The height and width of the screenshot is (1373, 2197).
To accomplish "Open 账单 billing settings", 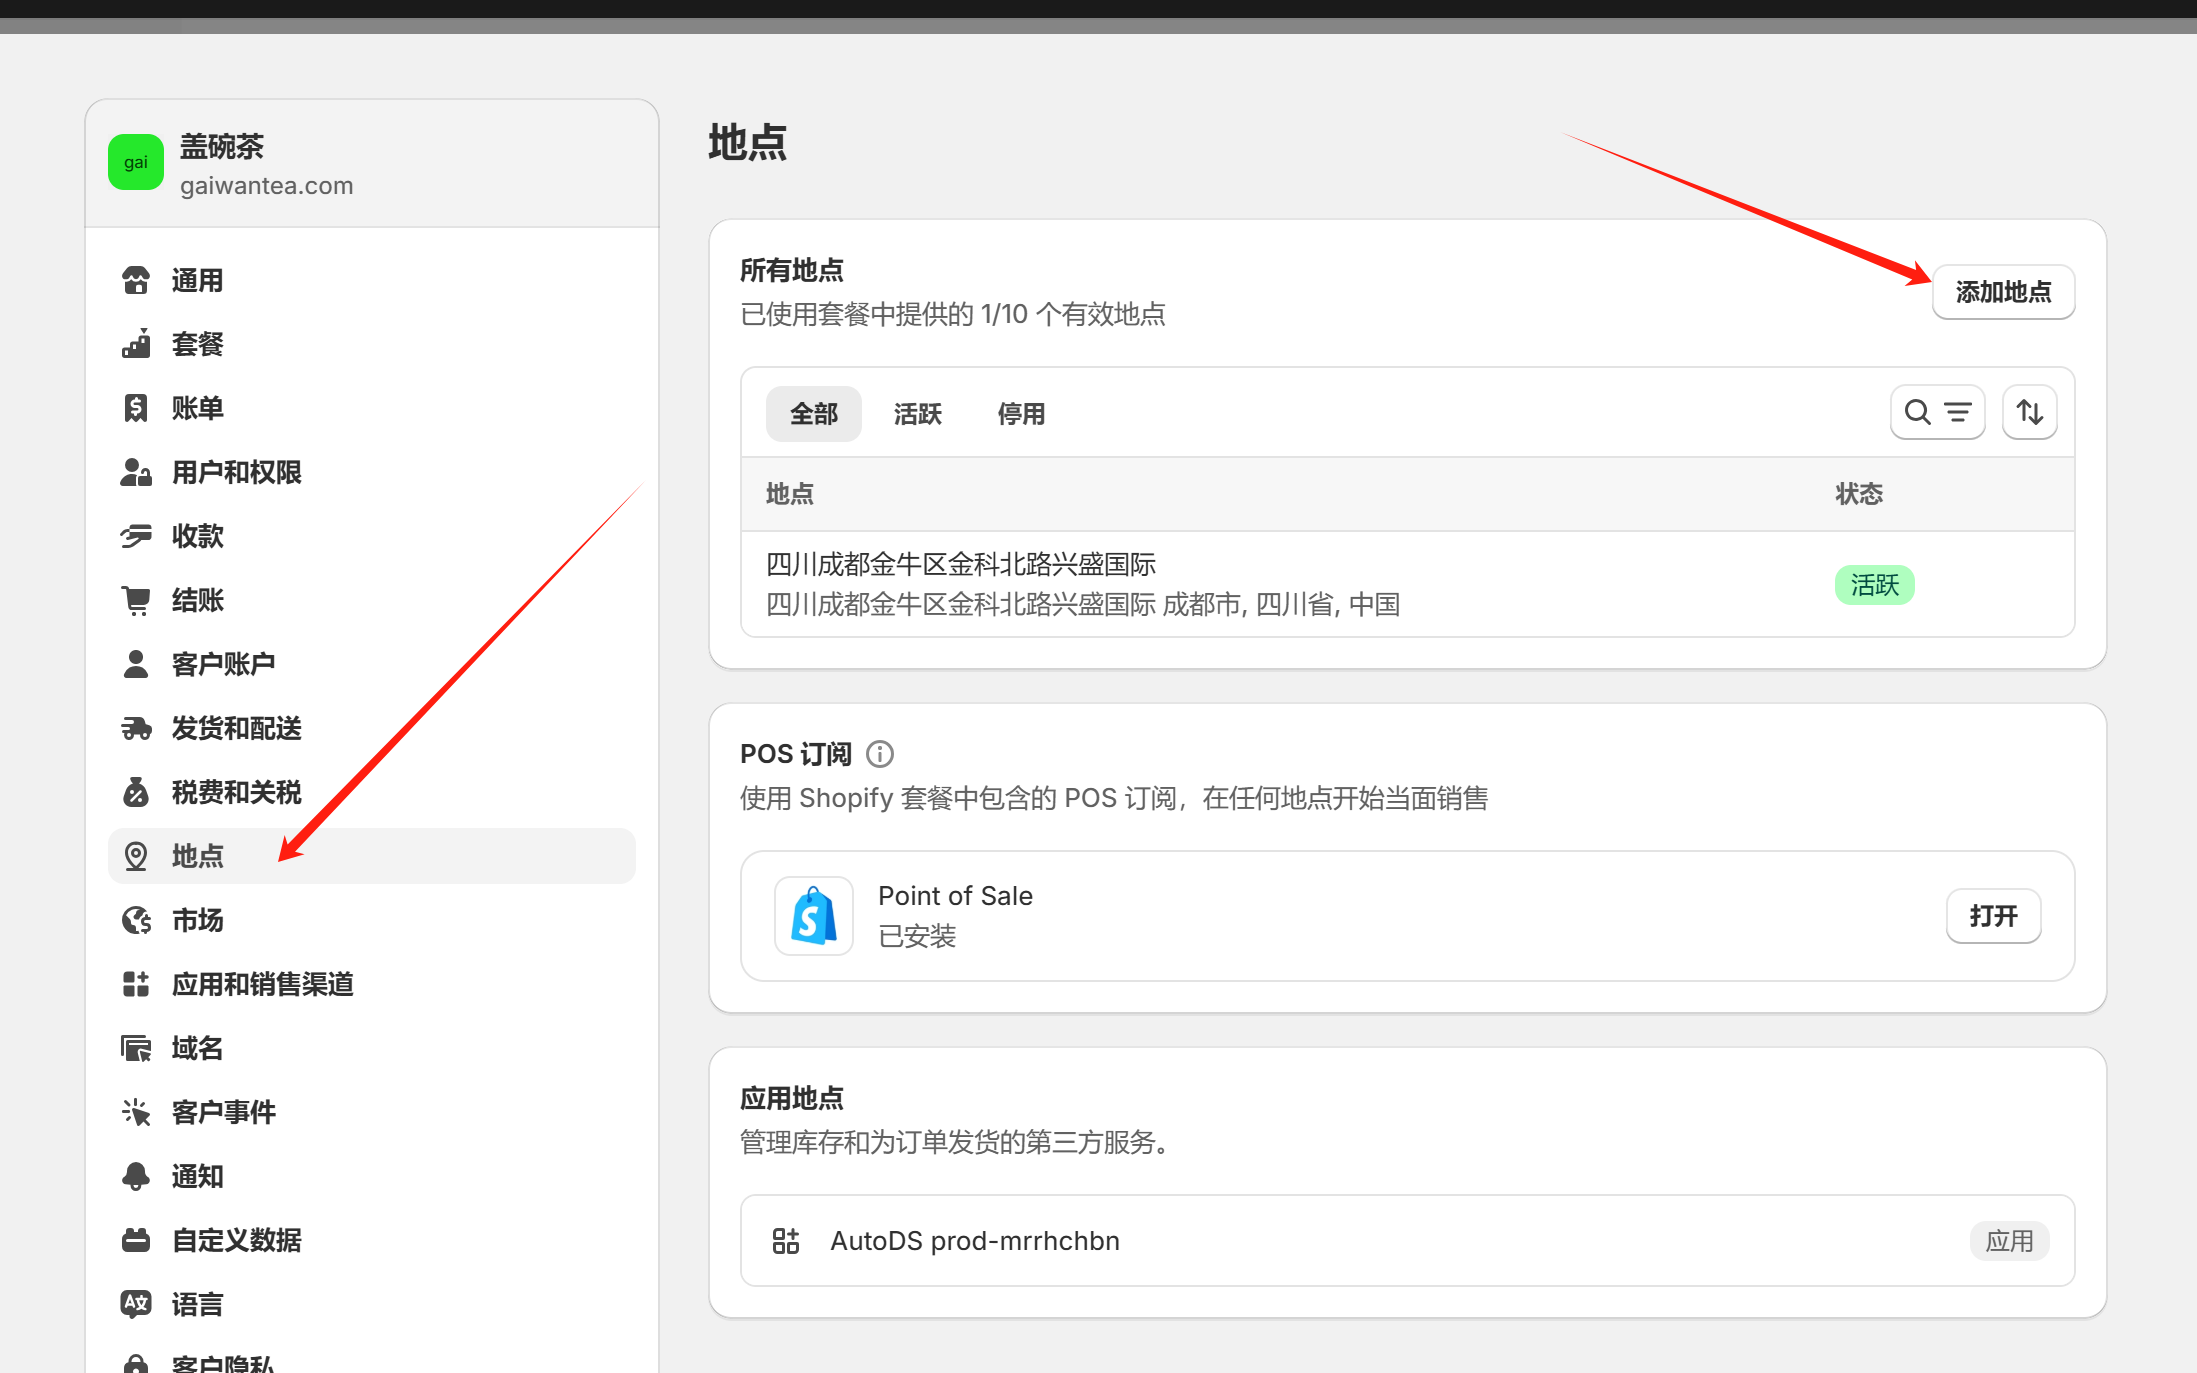I will pyautogui.click(x=197, y=408).
